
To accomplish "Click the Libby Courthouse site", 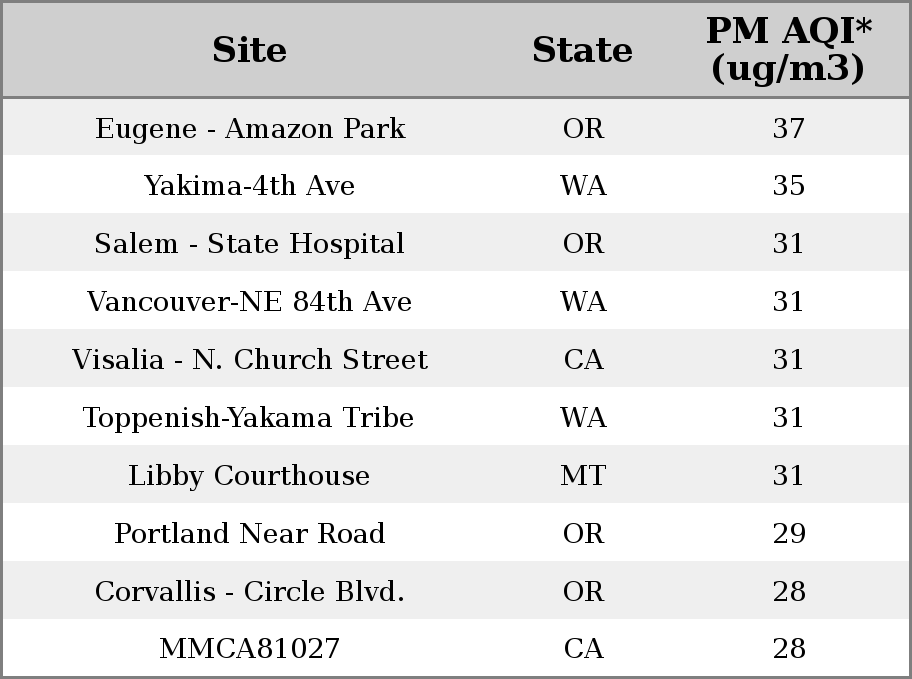I will (x=249, y=476).
